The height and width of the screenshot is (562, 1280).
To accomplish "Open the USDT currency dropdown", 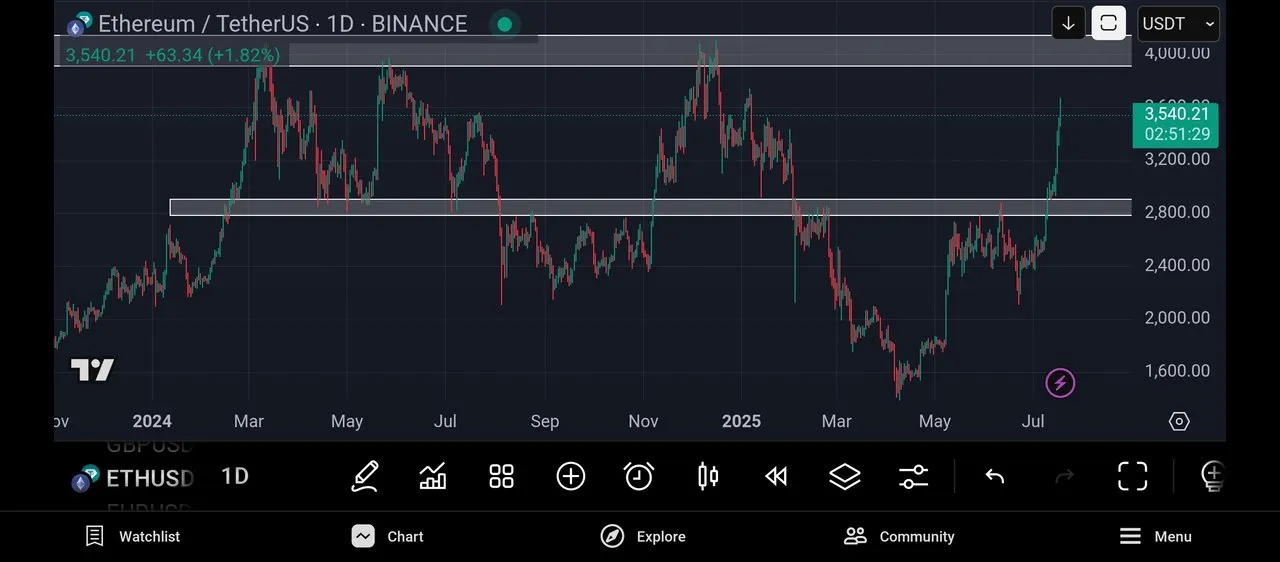I will (x=1179, y=23).
